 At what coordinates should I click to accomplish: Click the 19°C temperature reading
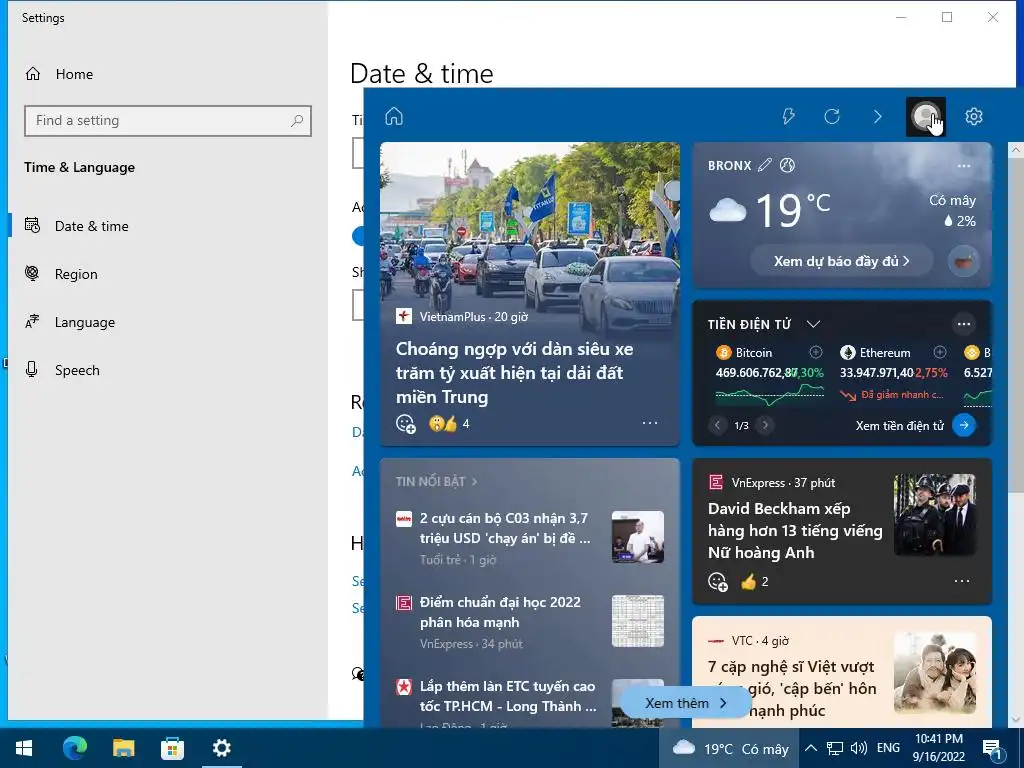click(x=793, y=210)
